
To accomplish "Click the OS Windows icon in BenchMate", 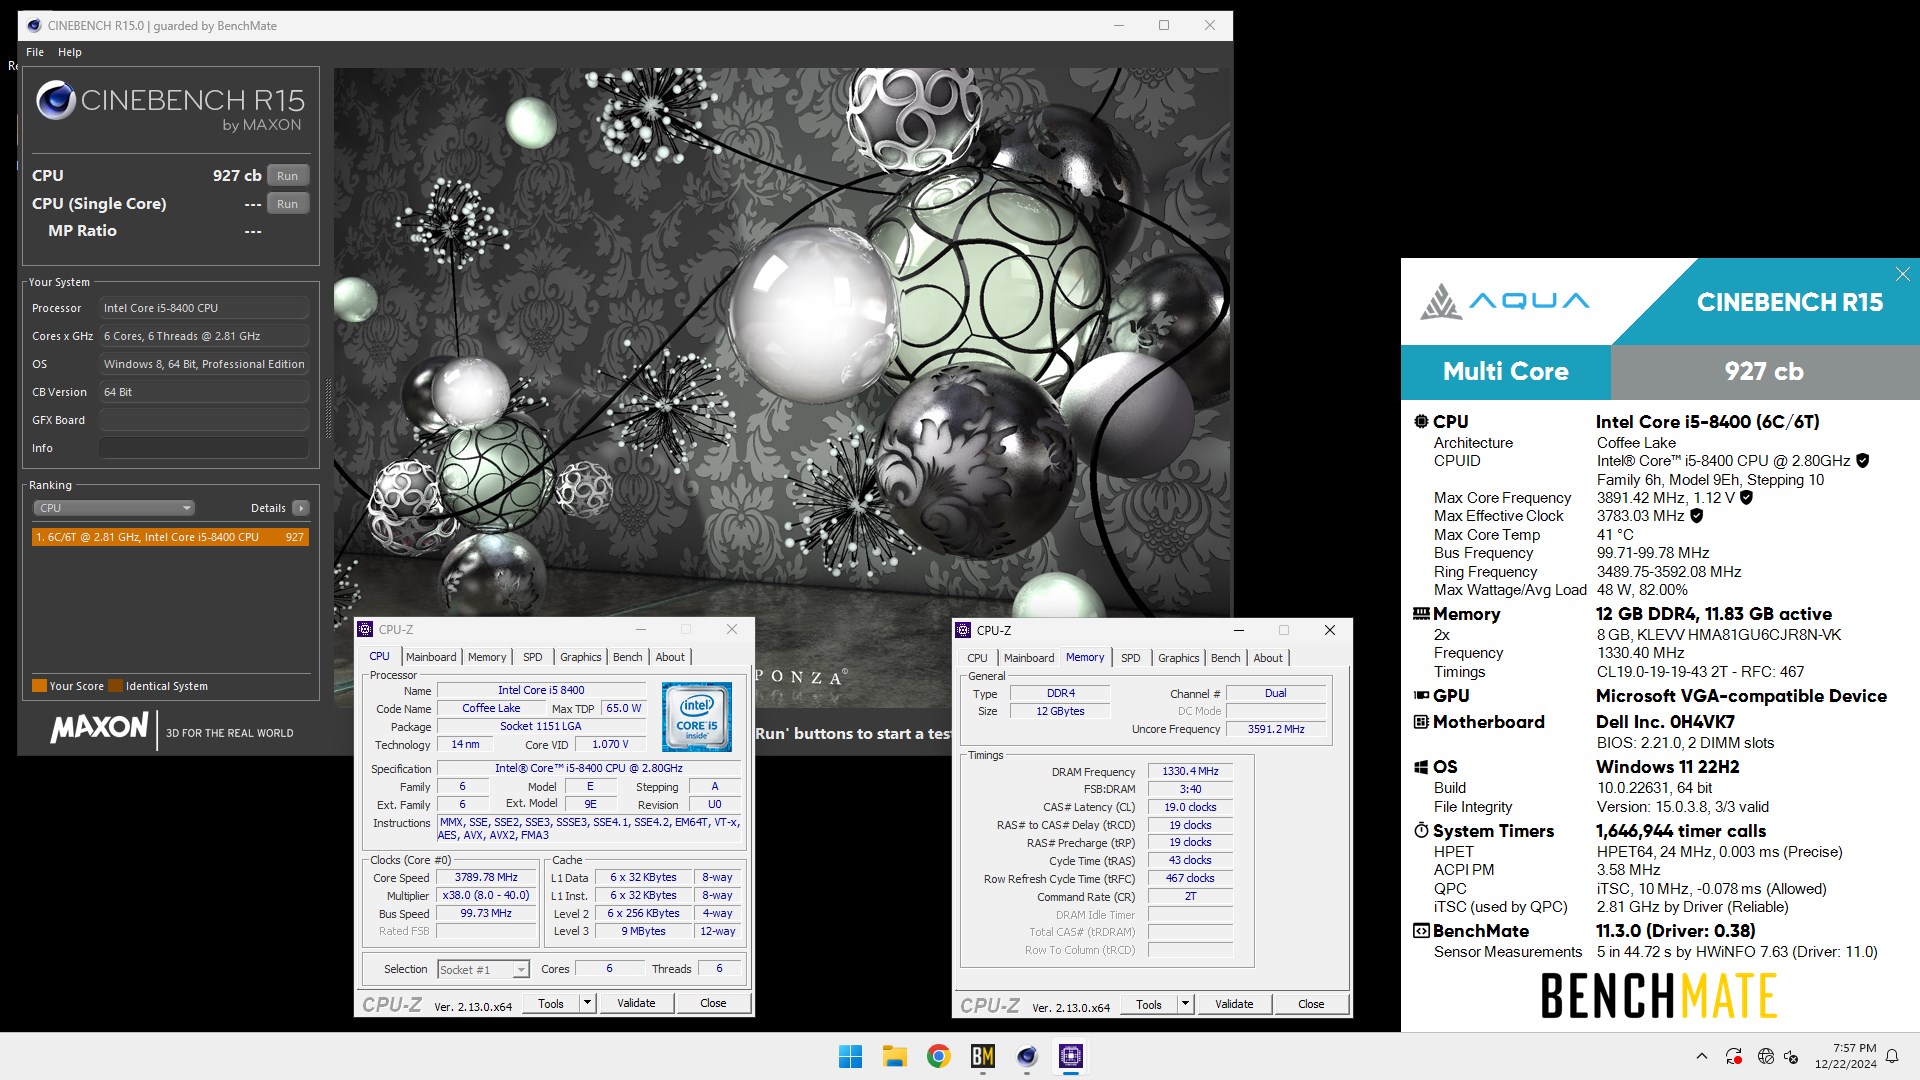I will click(1421, 767).
